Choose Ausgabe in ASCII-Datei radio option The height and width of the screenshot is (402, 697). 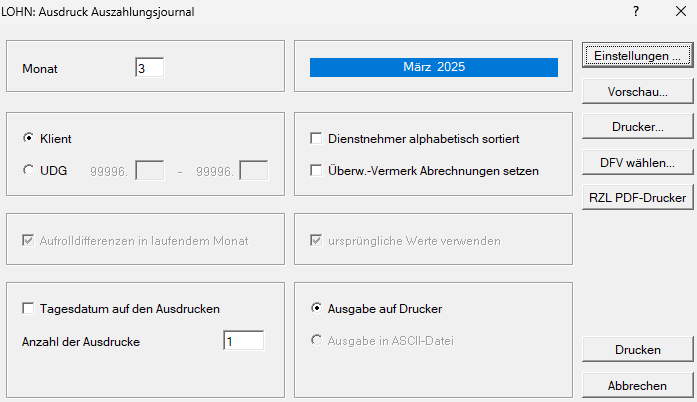pyautogui.click(x=318, y=341)
